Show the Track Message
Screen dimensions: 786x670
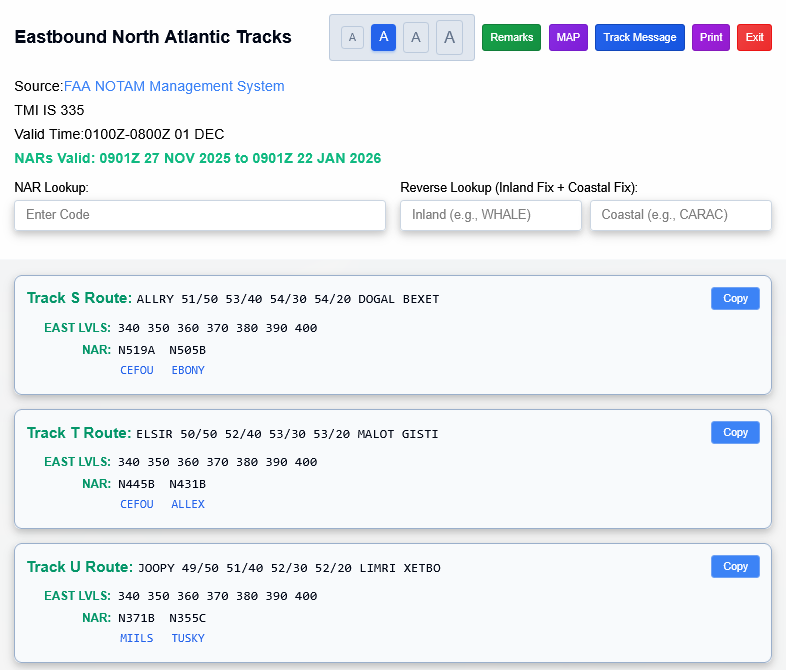[640, 38]
